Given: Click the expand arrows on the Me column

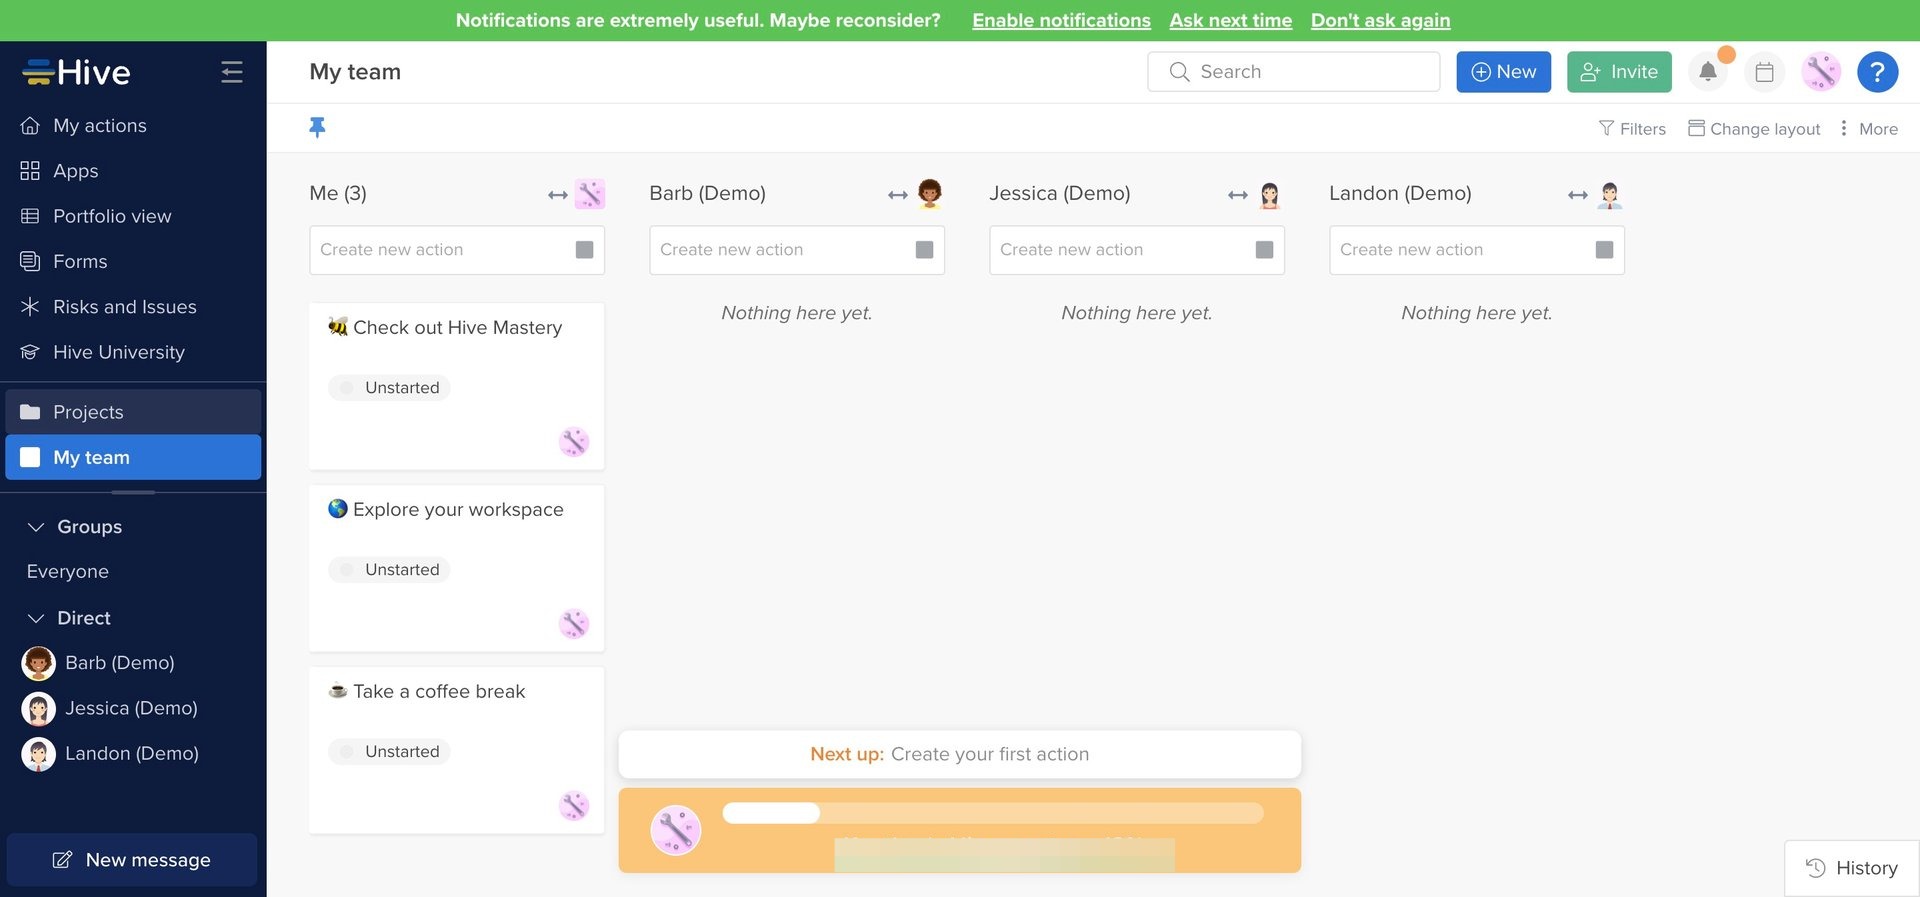Looking at the screenshot, I should pos(557,195).
